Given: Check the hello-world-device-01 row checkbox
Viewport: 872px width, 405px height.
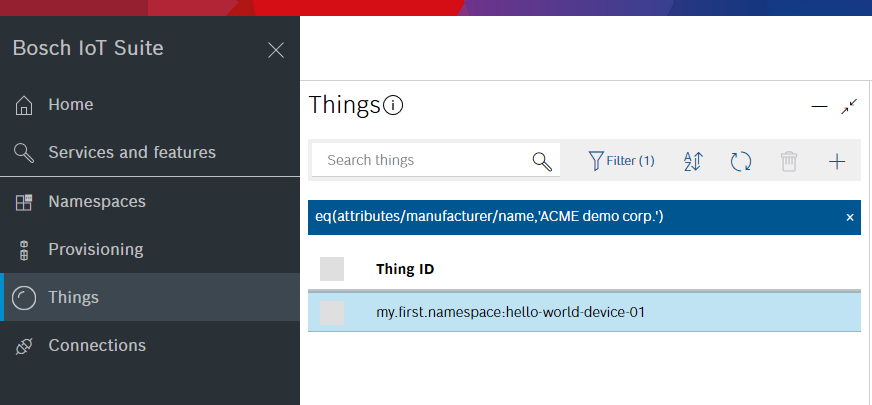Looking at the screenshot, I should (332, 313).
